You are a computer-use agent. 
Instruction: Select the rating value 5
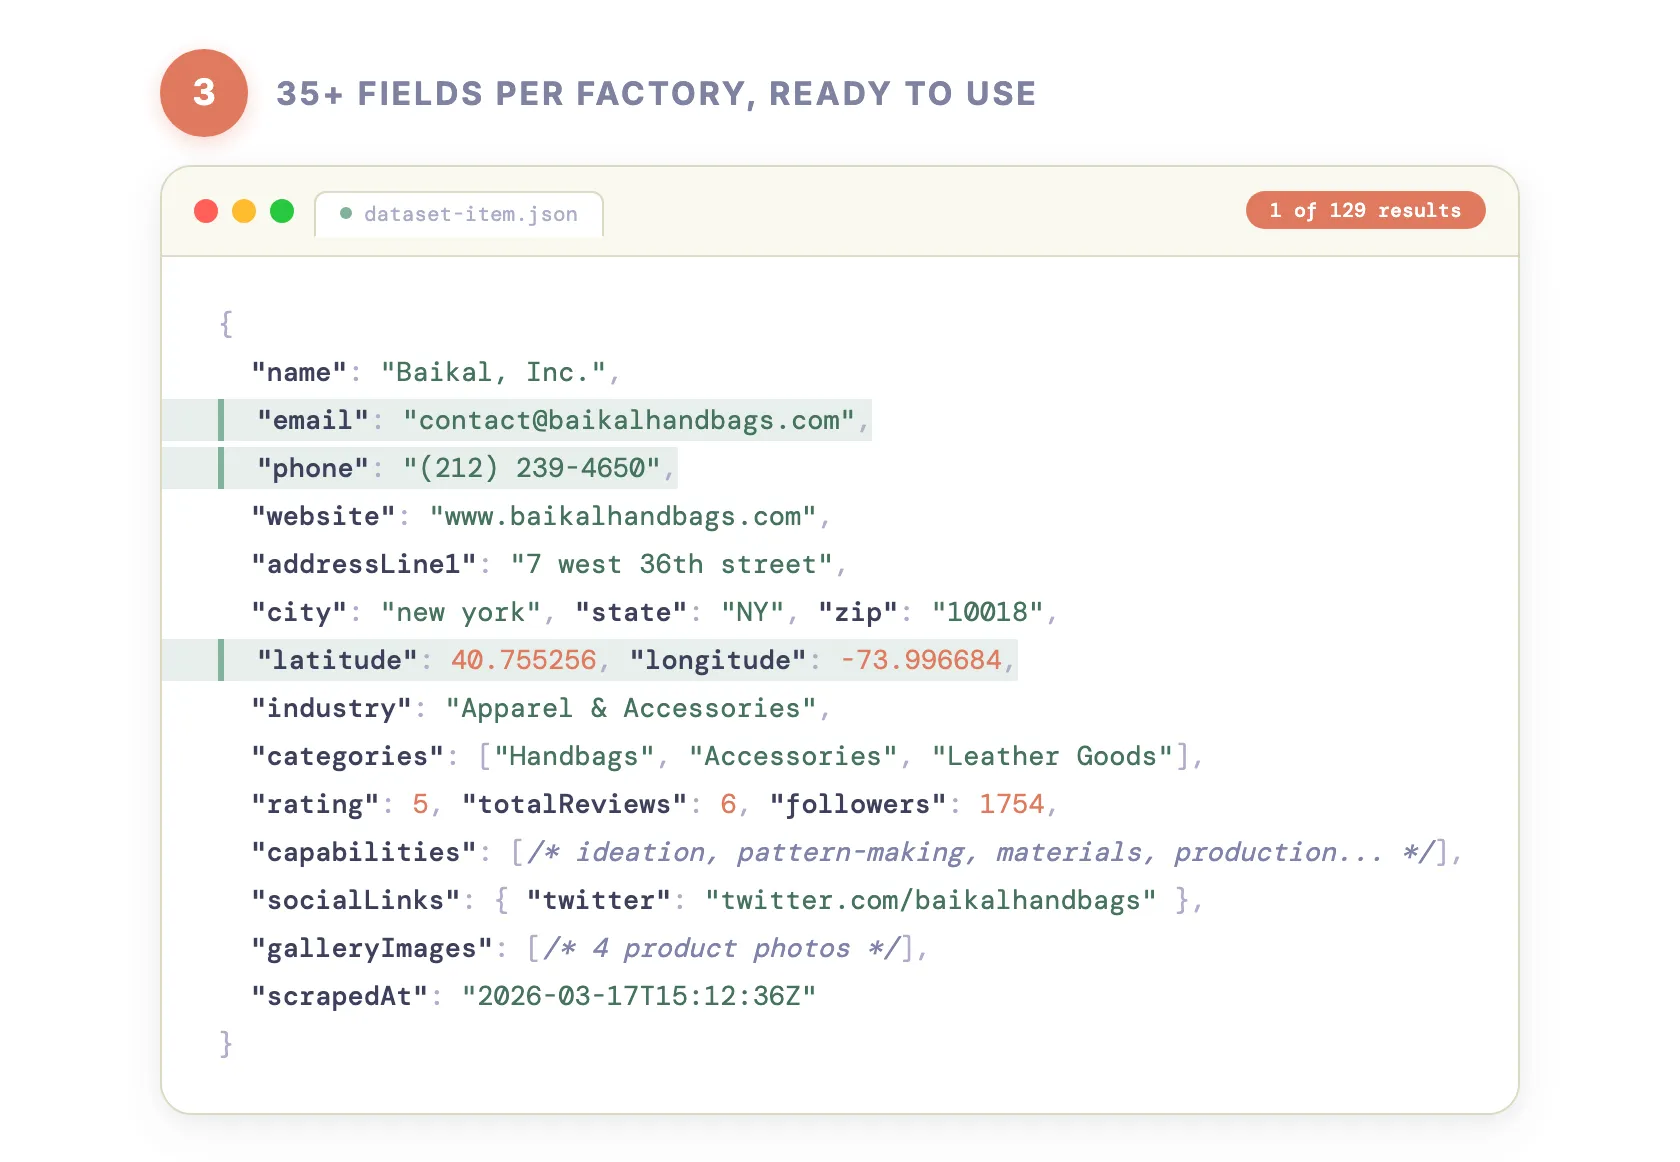(419, 804)
